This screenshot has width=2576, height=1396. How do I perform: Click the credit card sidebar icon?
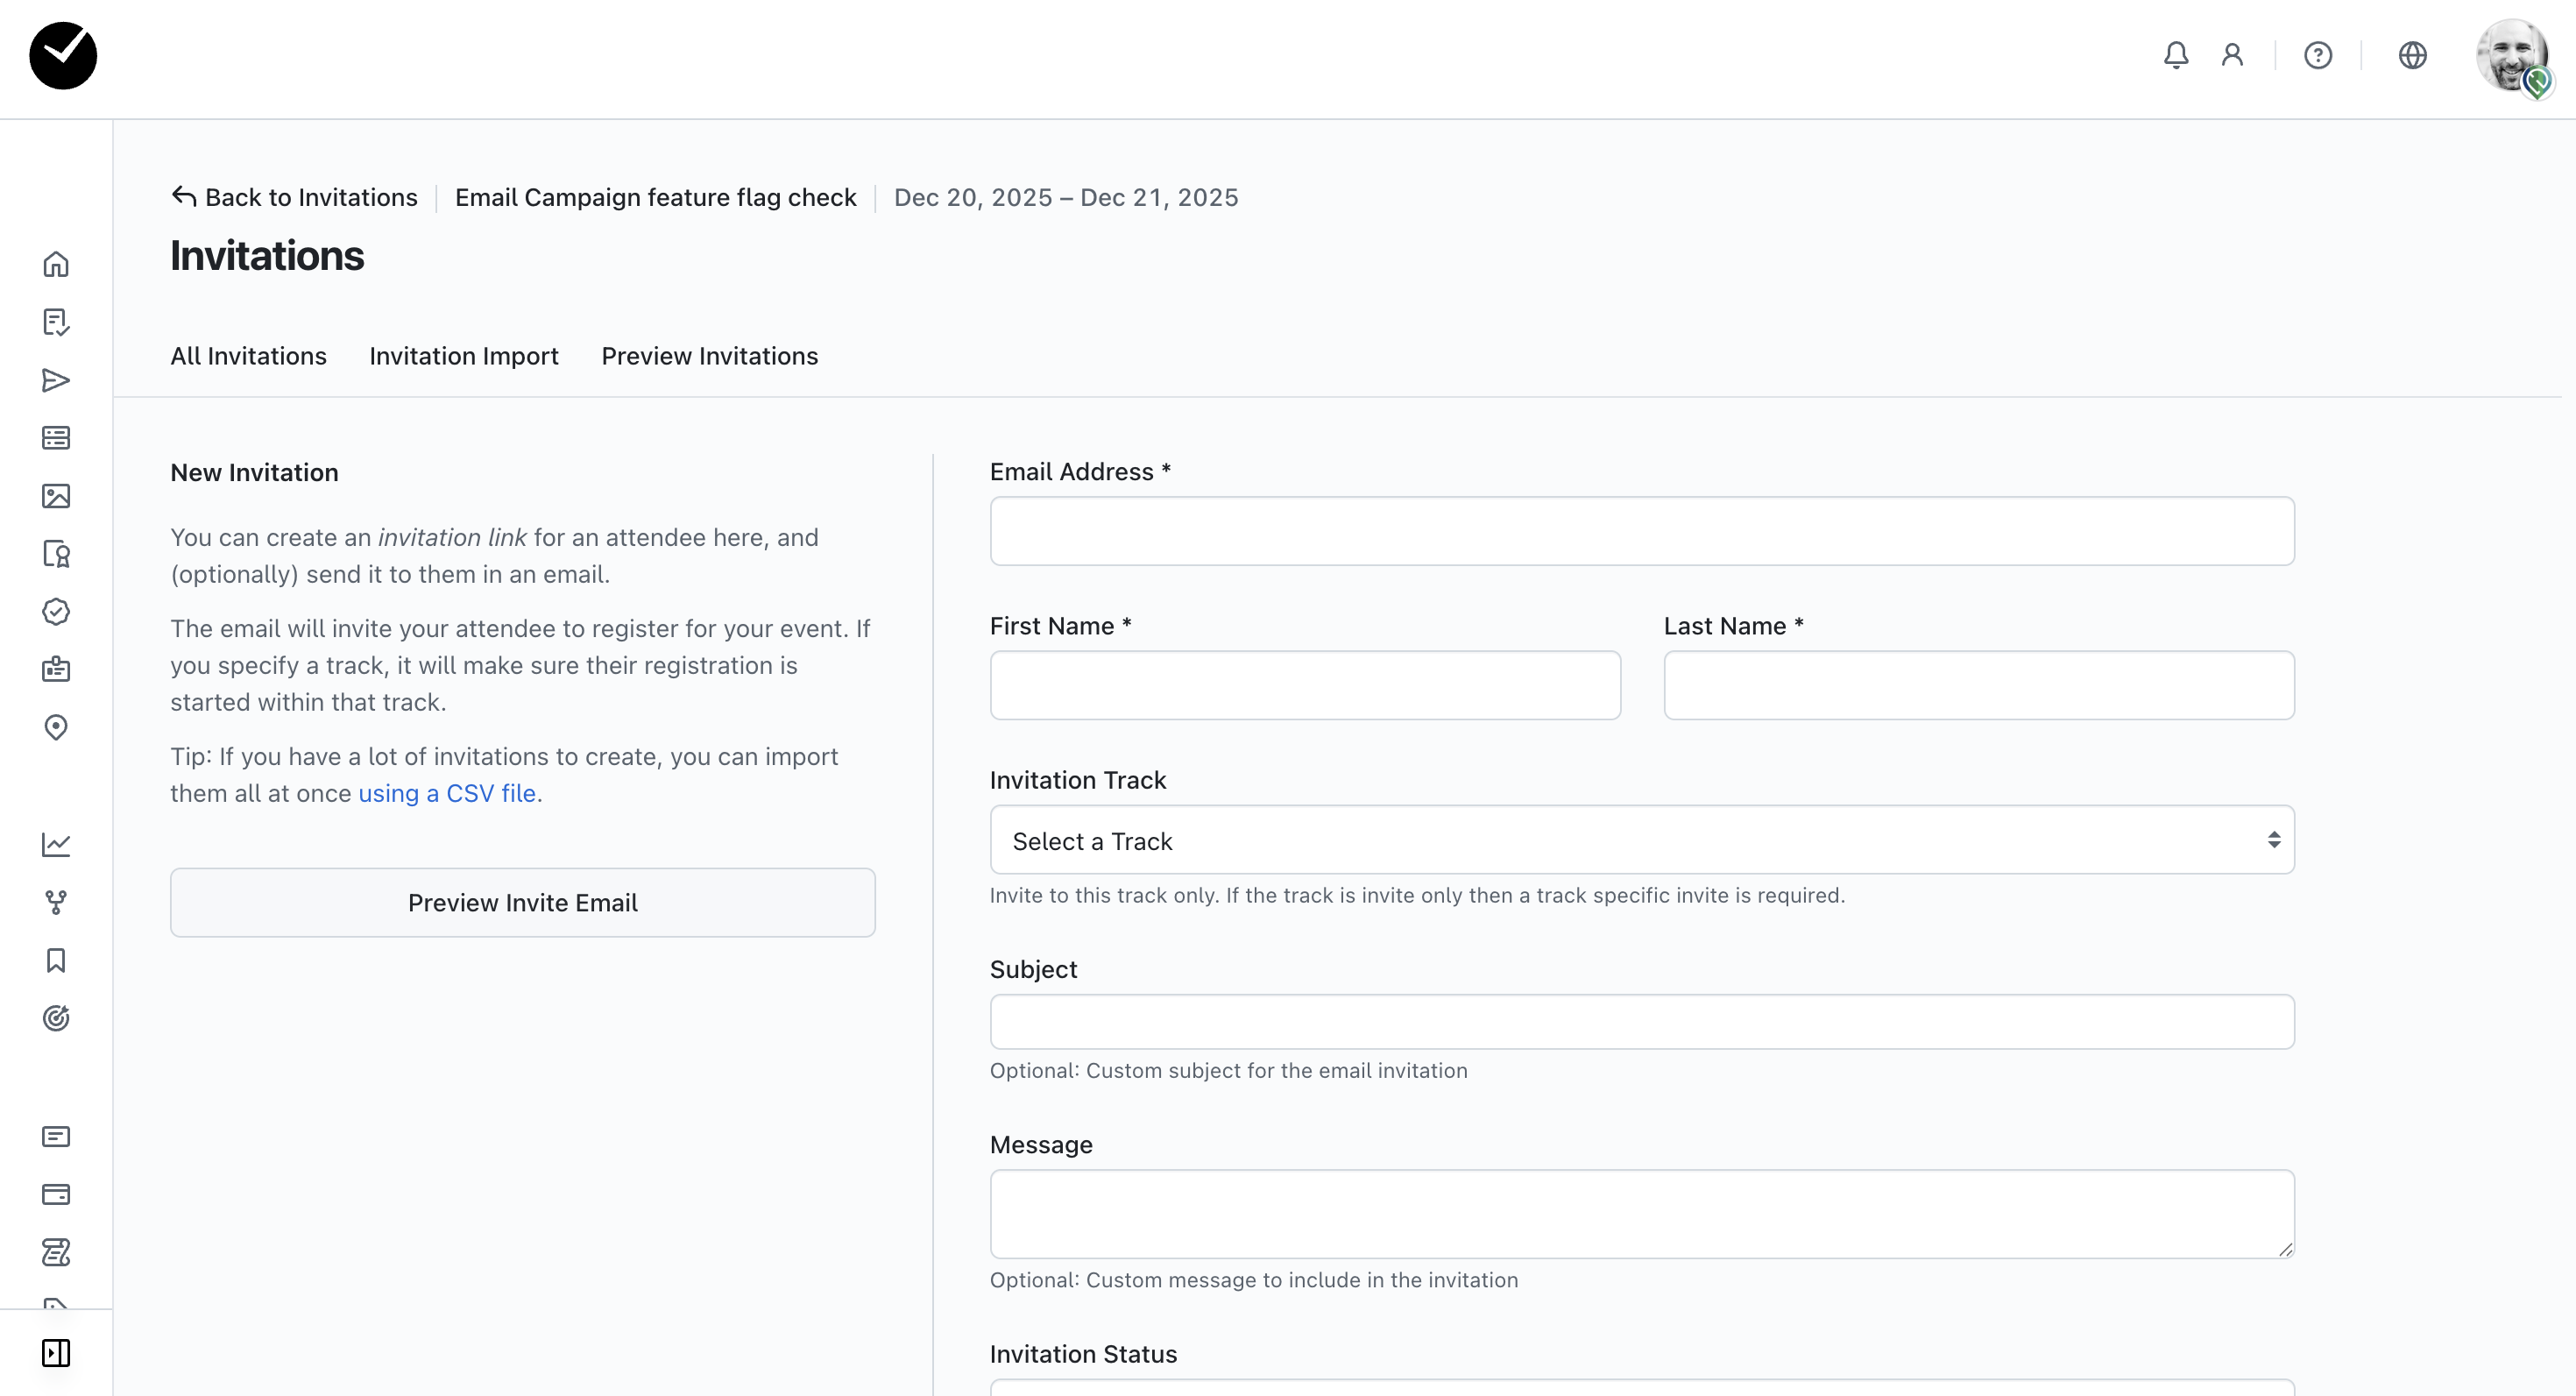[56, 1194]
